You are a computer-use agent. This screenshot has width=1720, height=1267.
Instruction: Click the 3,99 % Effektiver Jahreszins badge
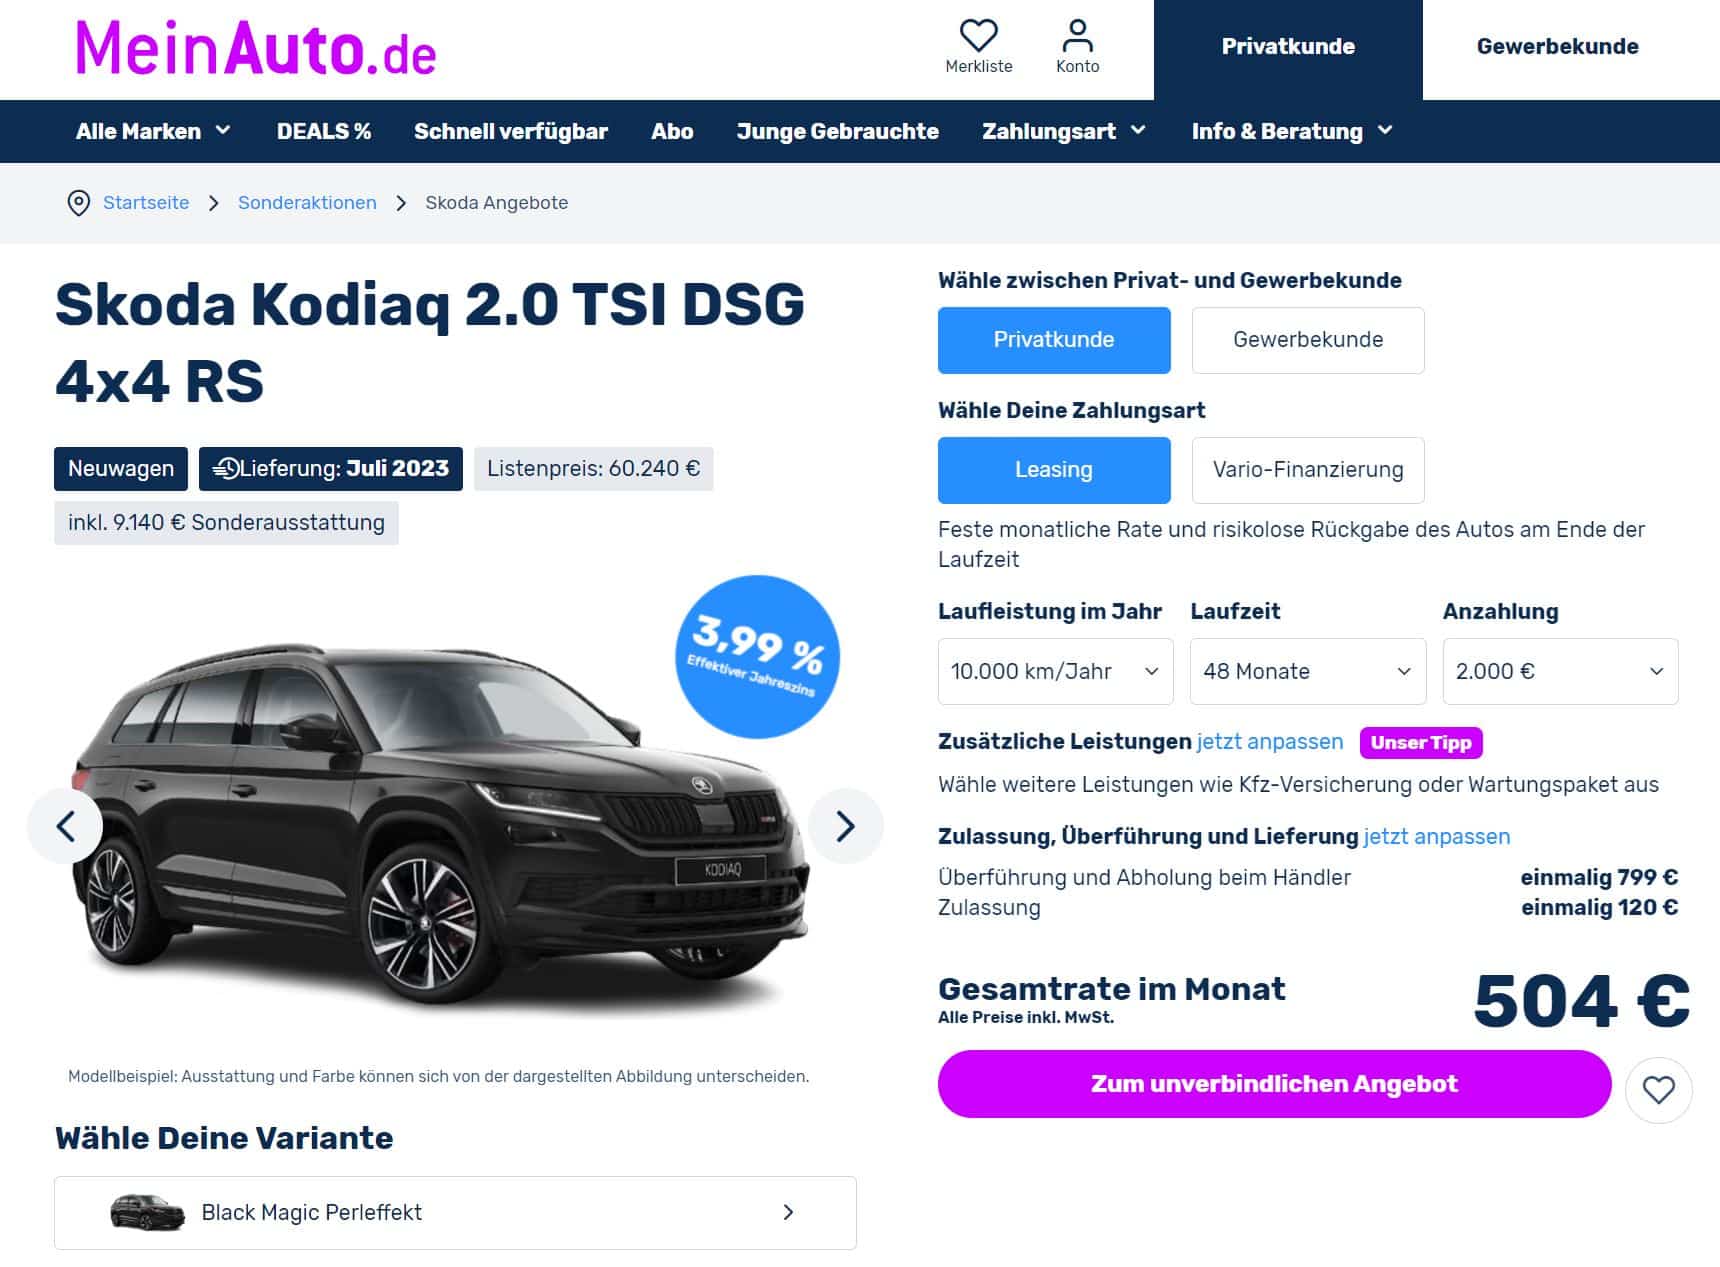coord(757,657)
